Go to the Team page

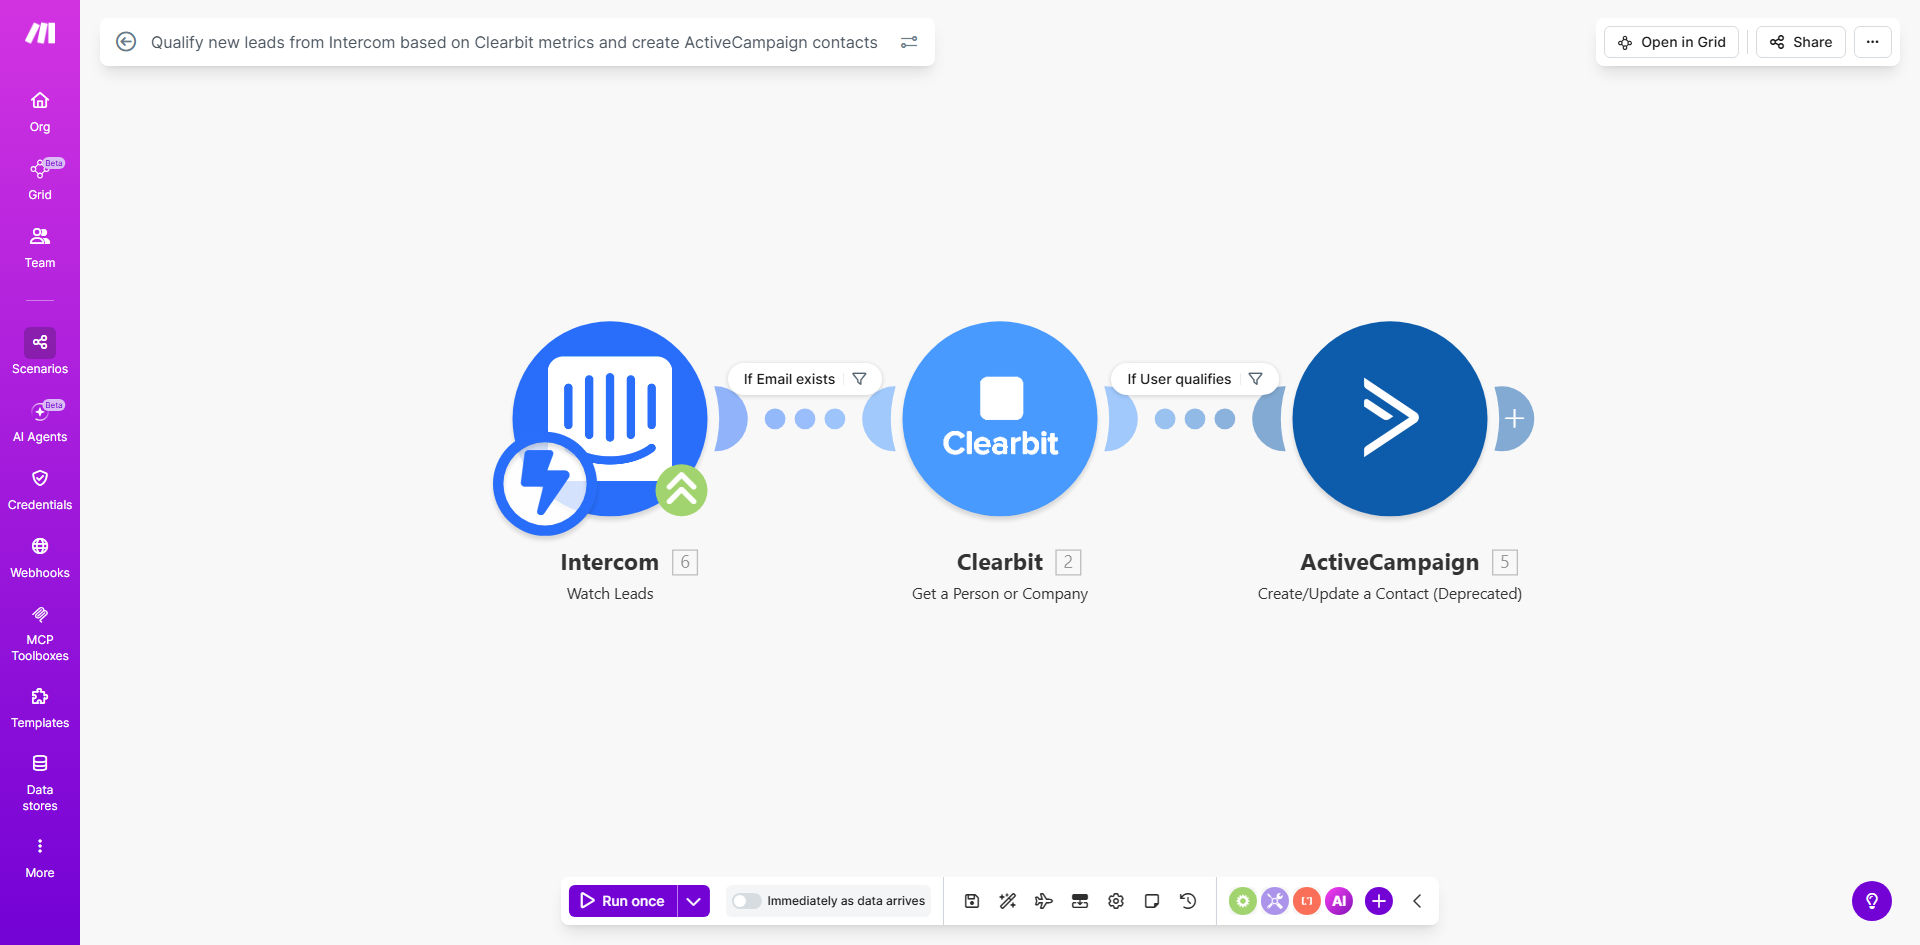click(x=40, y=248)
